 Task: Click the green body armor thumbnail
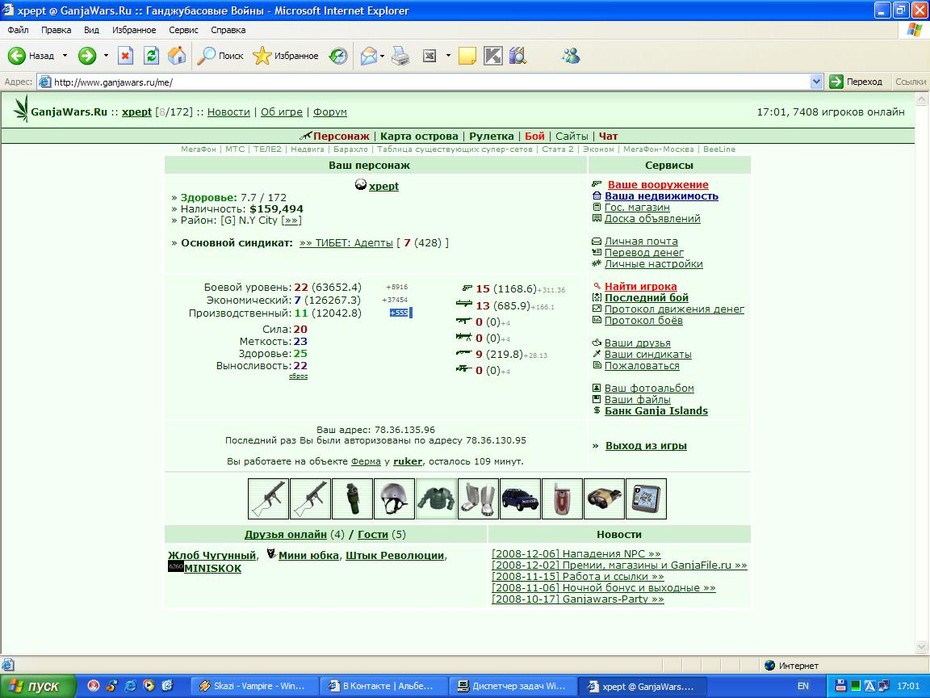437,499
